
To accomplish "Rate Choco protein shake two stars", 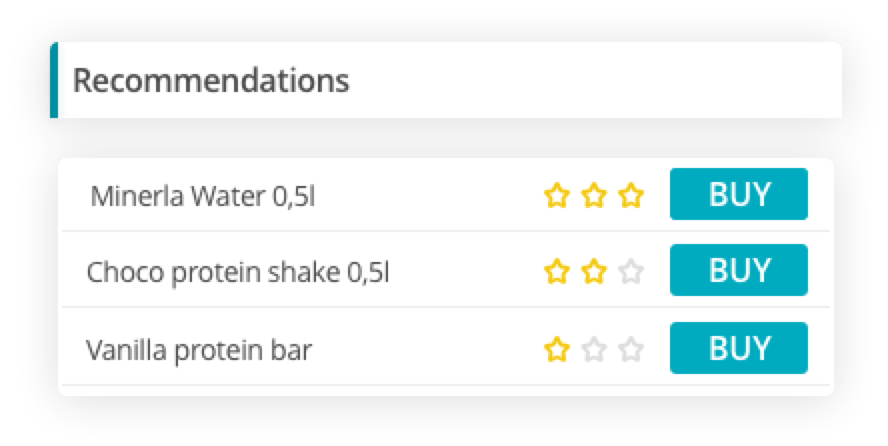I will (593, 271).
